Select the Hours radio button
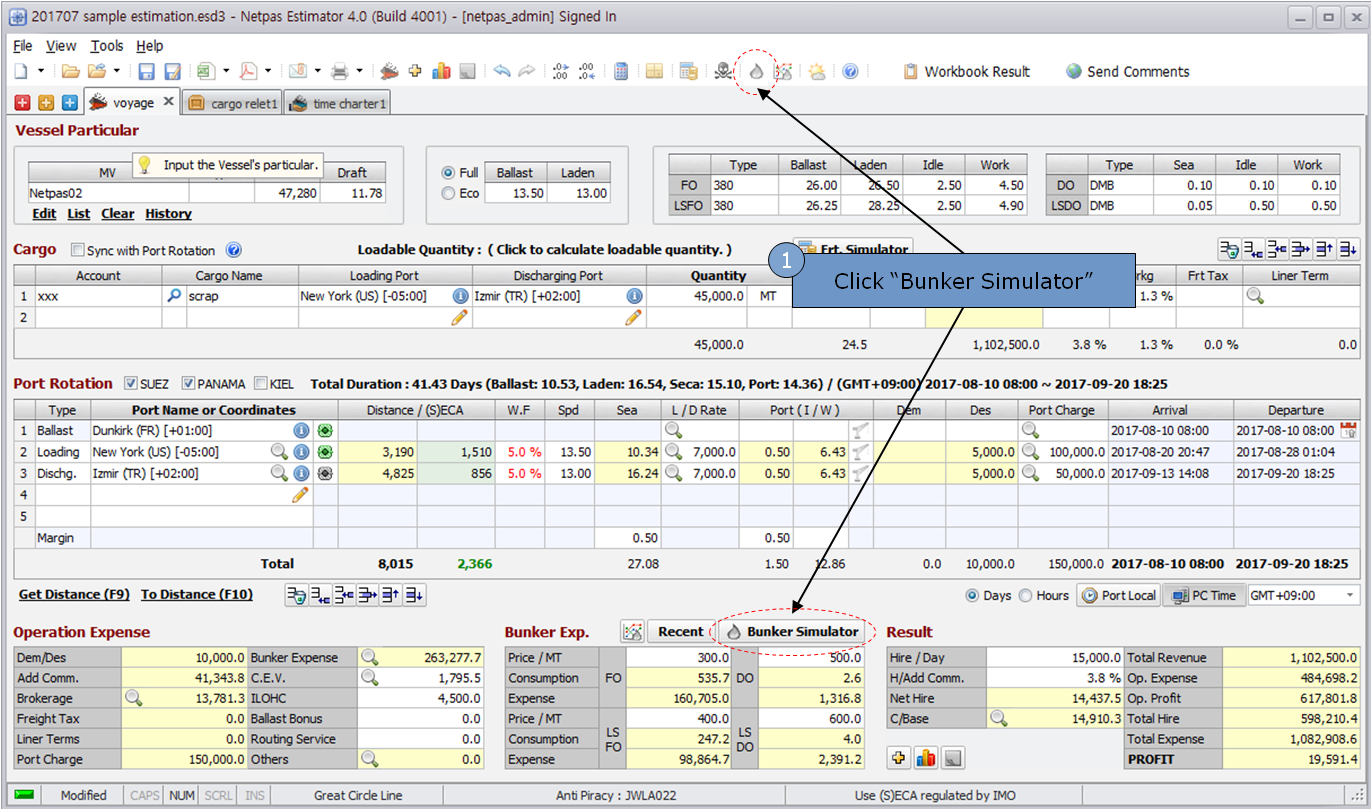This screenshot has height=810, width=1372. pos(1025,595)
